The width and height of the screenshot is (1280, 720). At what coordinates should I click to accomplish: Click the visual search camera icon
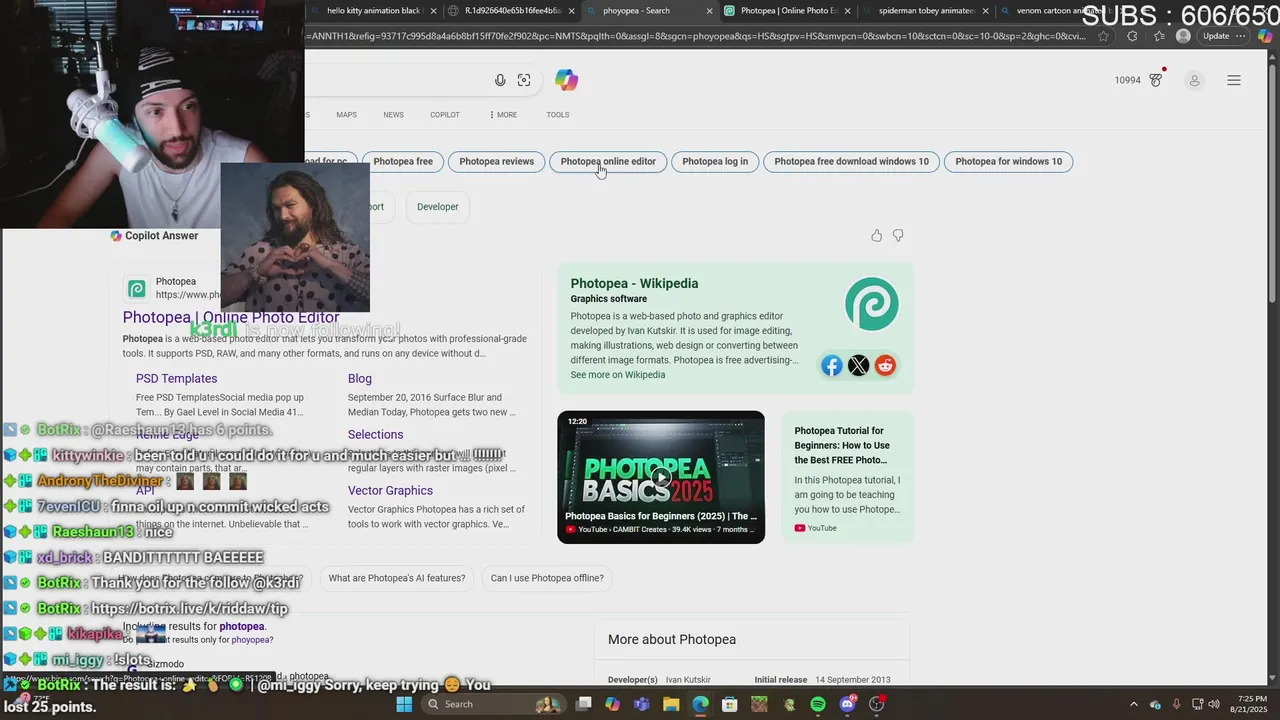524,80
